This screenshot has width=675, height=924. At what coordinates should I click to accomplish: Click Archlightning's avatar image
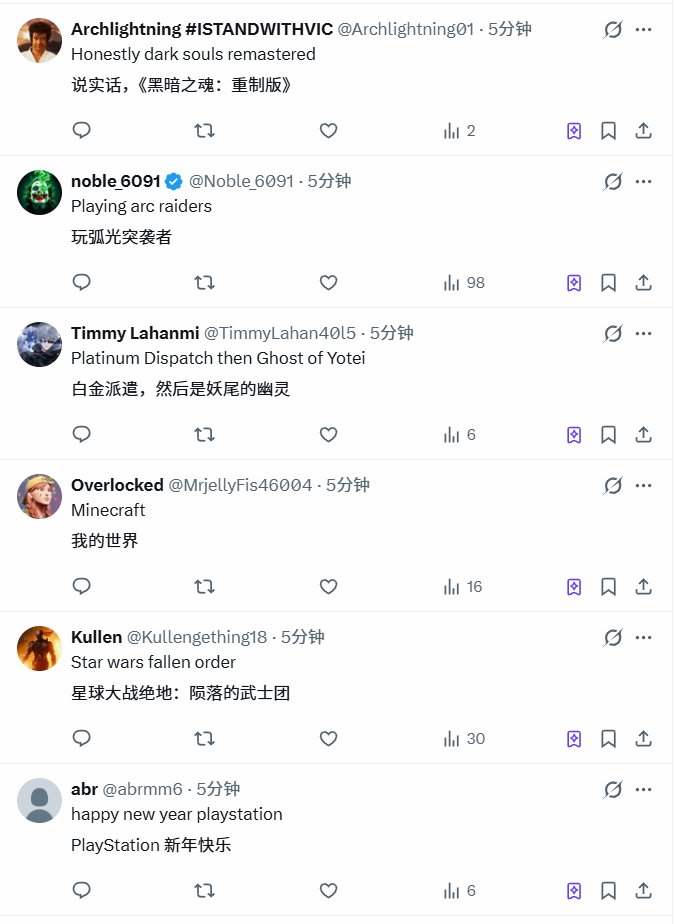pyautogui.click(x=40, y=41)
